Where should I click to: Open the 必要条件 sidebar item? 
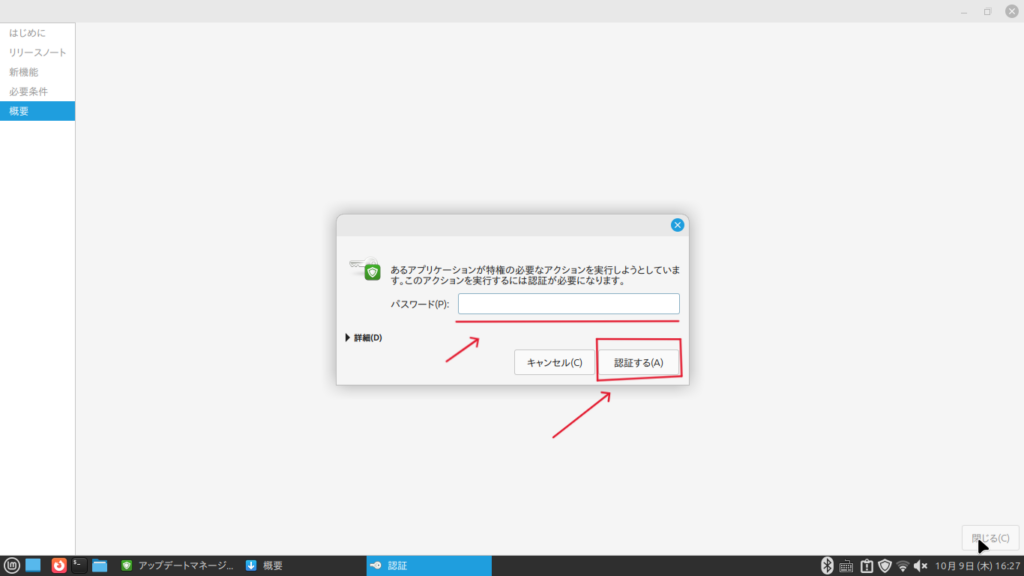pyautogui.click(x=27, y=91)
